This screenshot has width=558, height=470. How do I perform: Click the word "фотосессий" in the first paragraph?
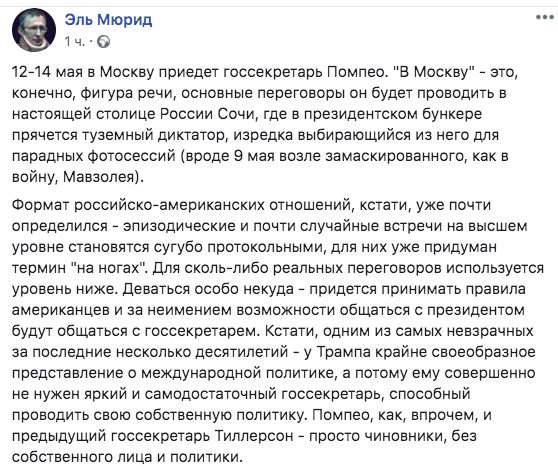point(132,156)
